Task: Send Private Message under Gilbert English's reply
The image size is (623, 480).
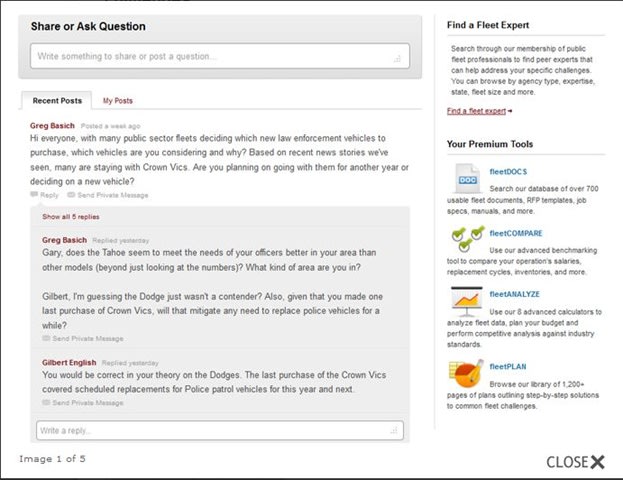Action: 88,403
